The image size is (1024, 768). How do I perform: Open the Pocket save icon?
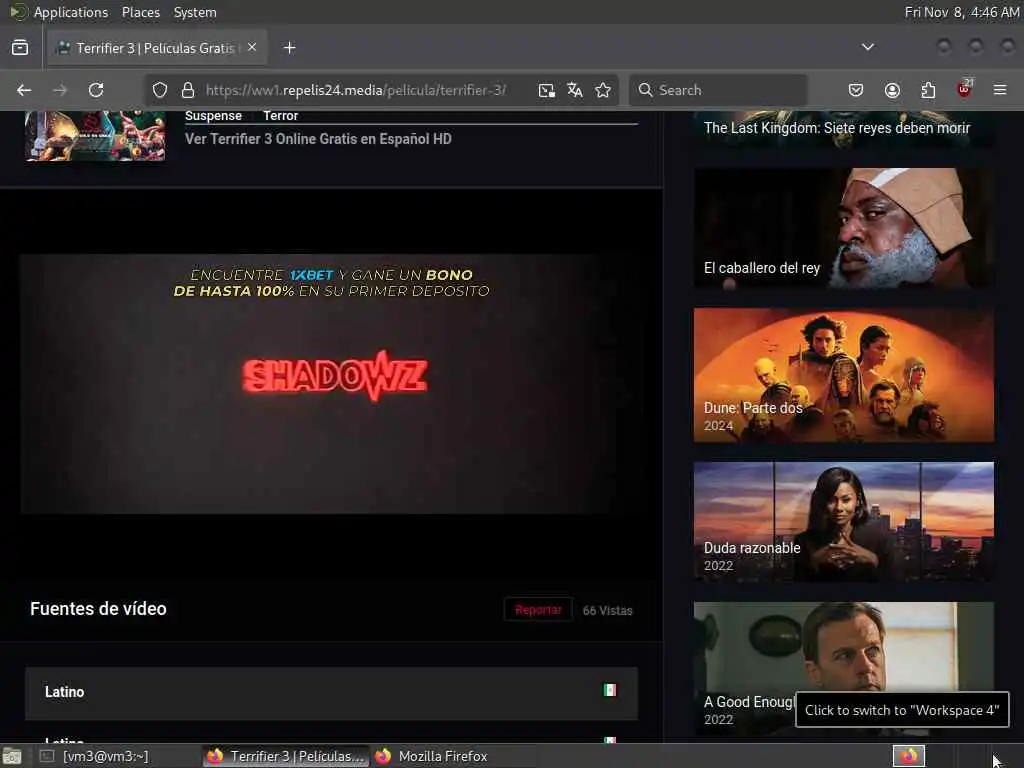click(856, 90)
